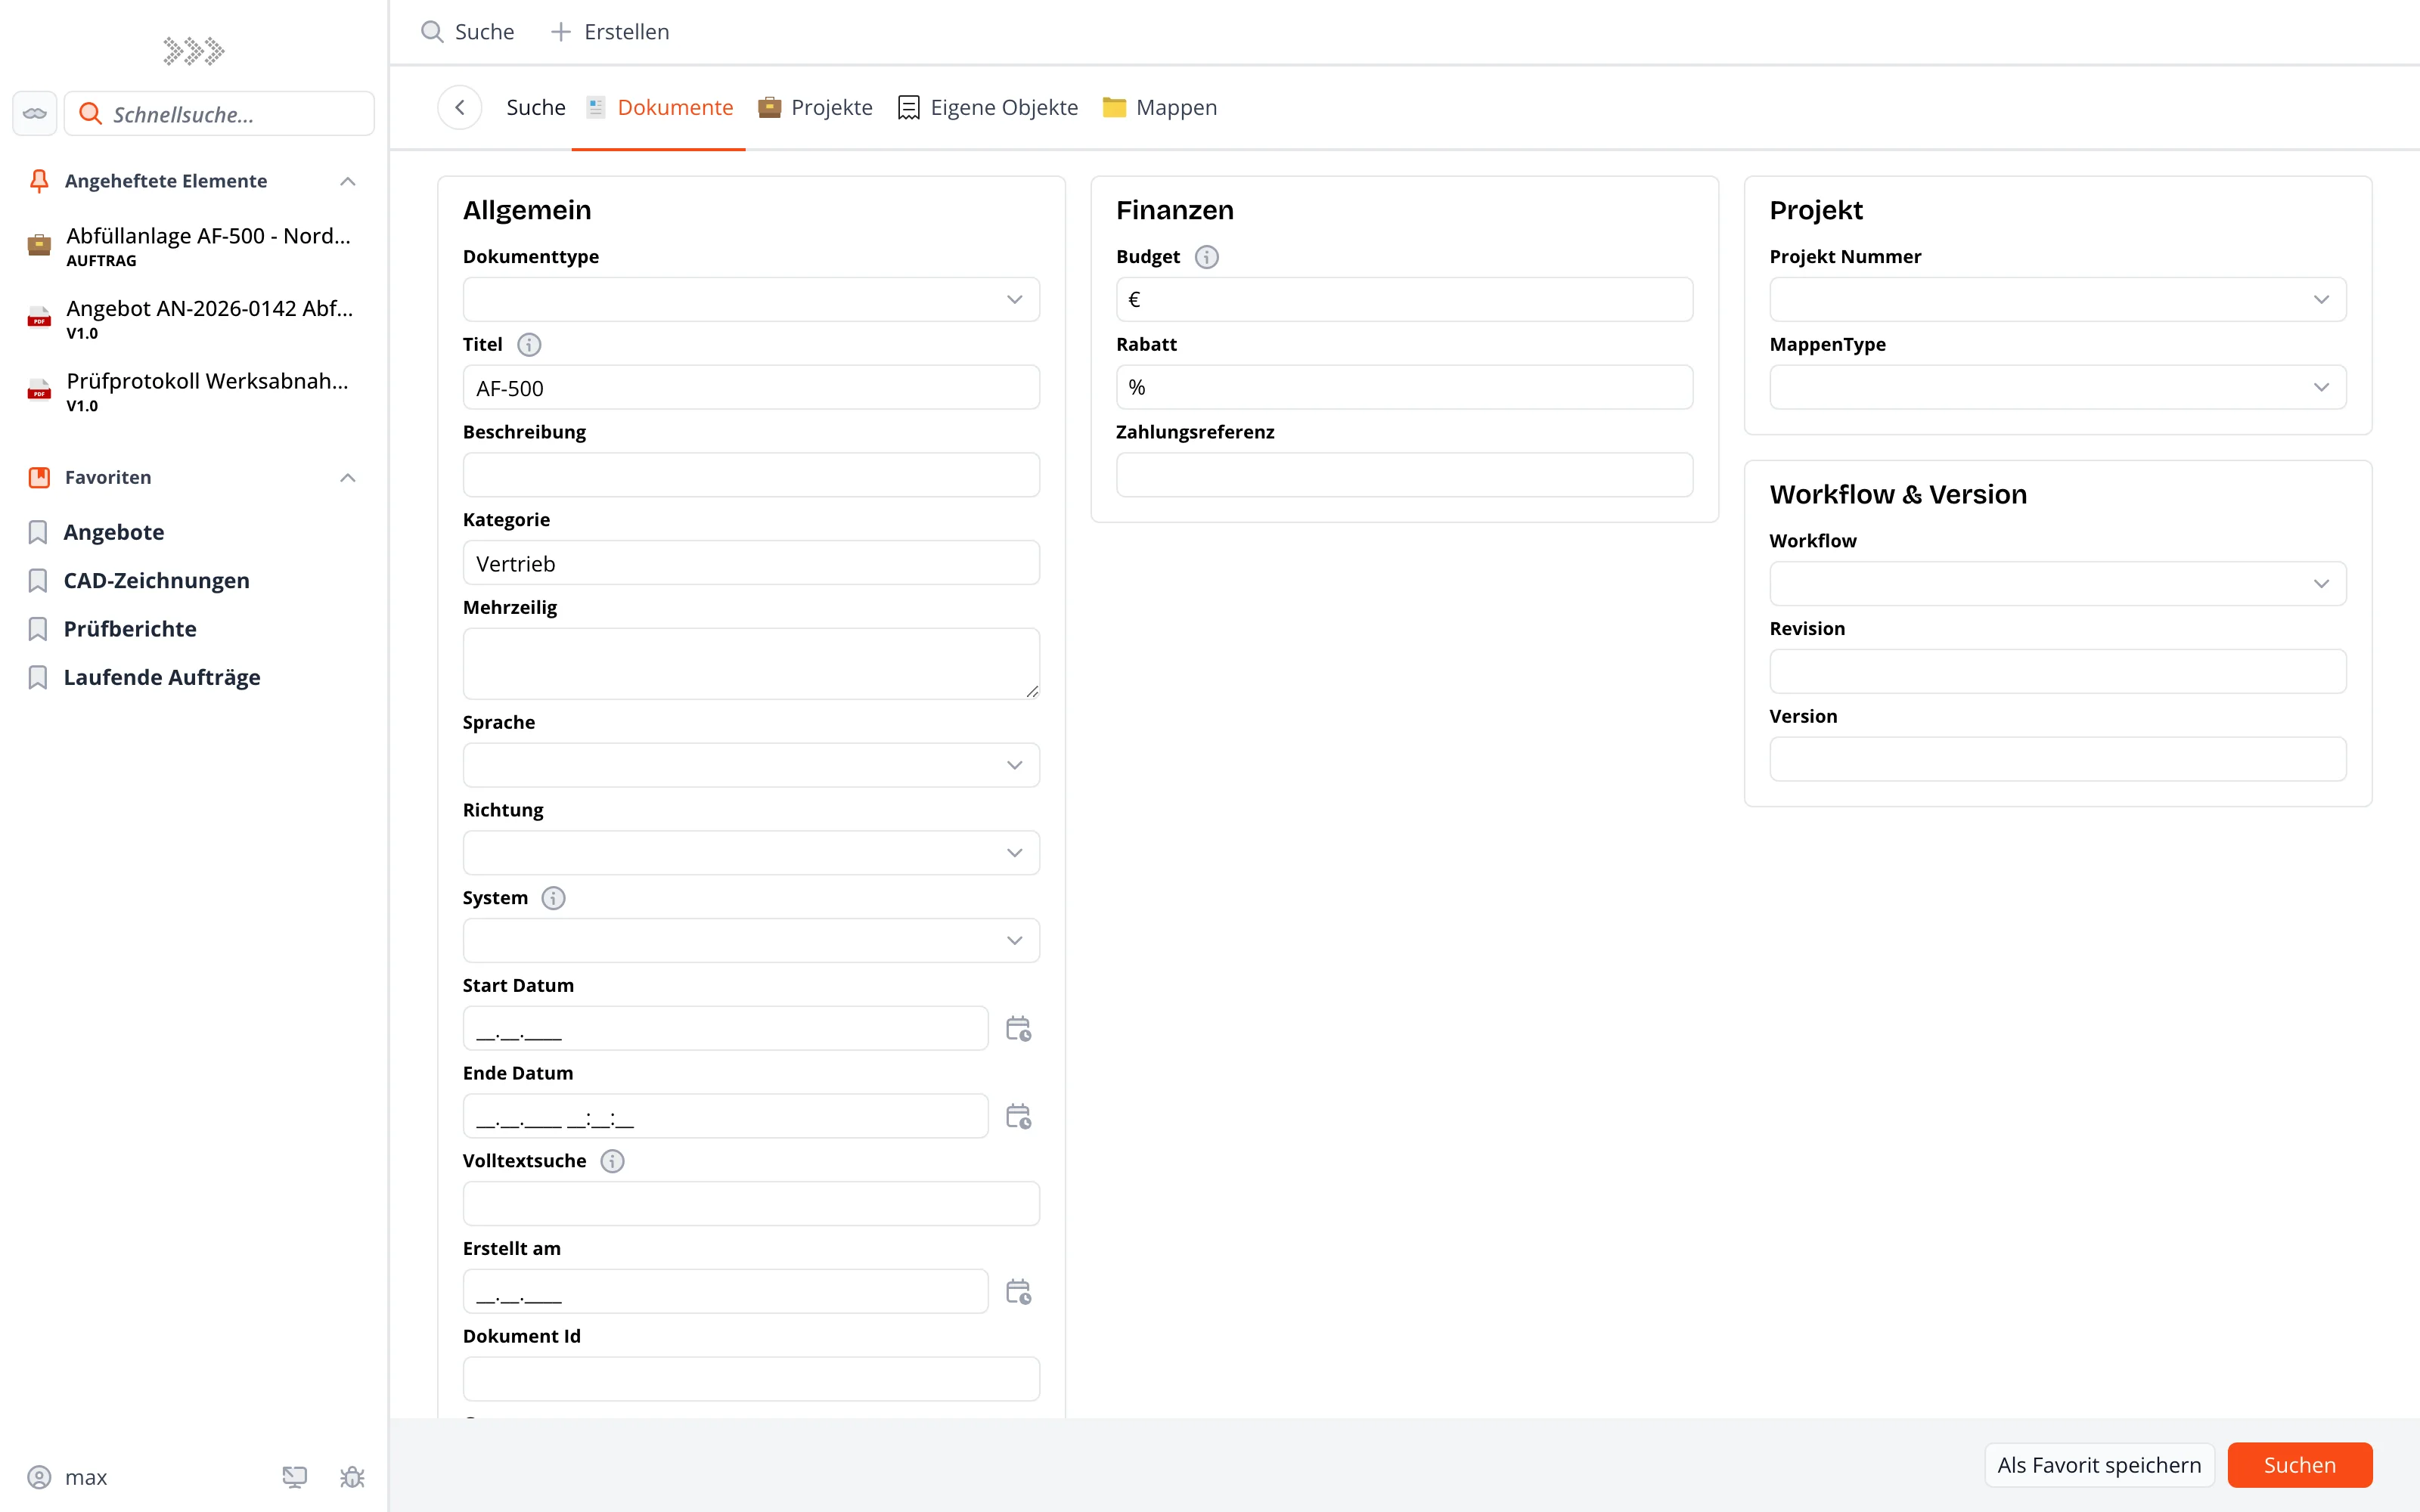Click the Version input field
The height and width of the screenshot is (1512, 2420).
[2058, 759]
